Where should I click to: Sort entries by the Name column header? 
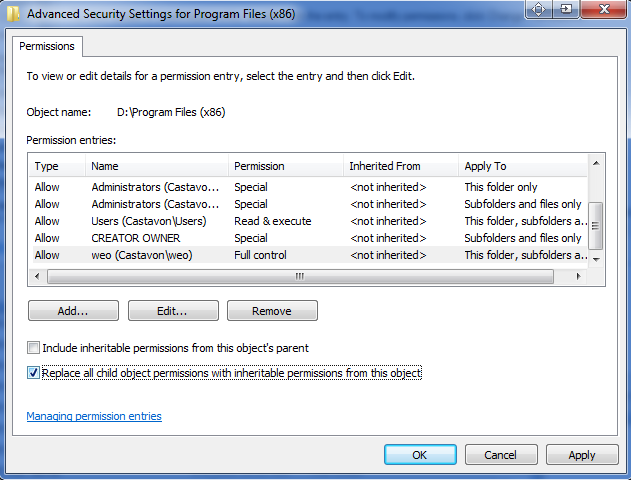tap(157, 166)
